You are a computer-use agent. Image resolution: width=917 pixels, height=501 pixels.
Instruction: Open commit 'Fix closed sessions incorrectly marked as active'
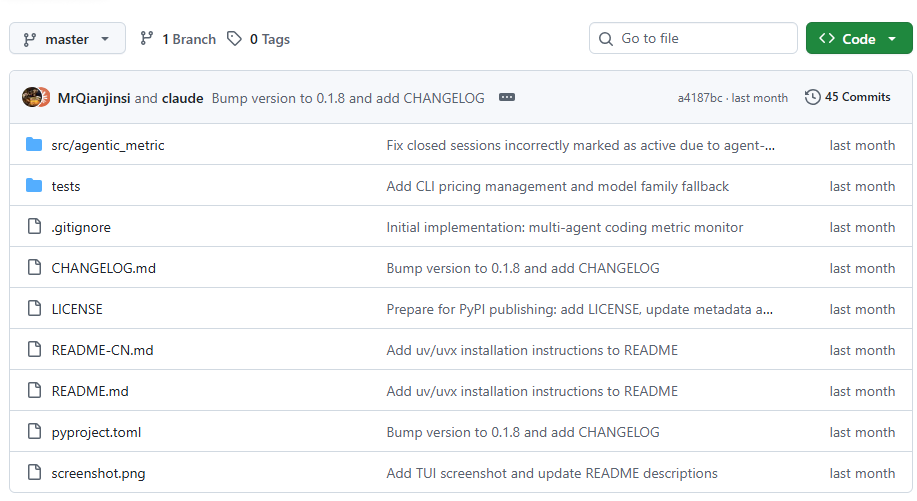[x=581, y=145]
